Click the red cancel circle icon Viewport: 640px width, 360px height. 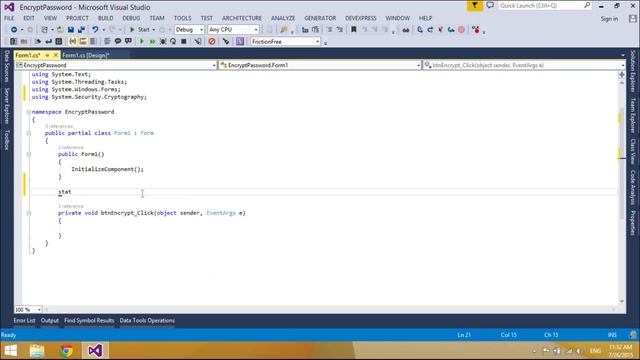click(x=211, y=41)
